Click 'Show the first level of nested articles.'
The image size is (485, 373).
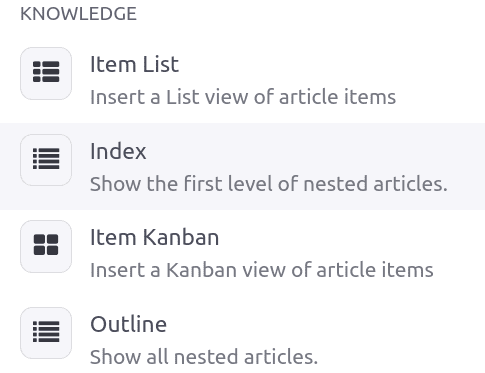tap(269, 184)
